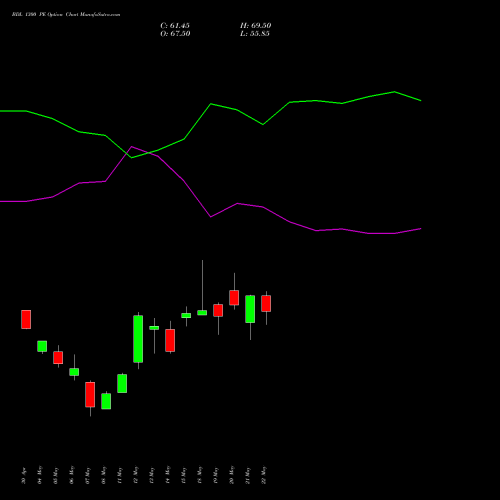Select the red candlestick for 20 May

pyautogui.click(x=234, y=298)
